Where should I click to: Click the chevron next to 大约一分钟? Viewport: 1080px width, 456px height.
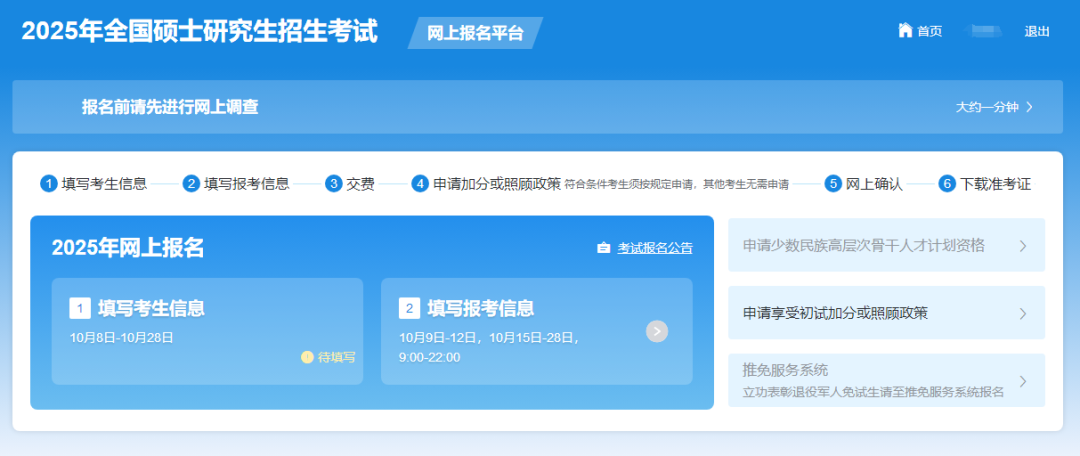click(1029, 107)
